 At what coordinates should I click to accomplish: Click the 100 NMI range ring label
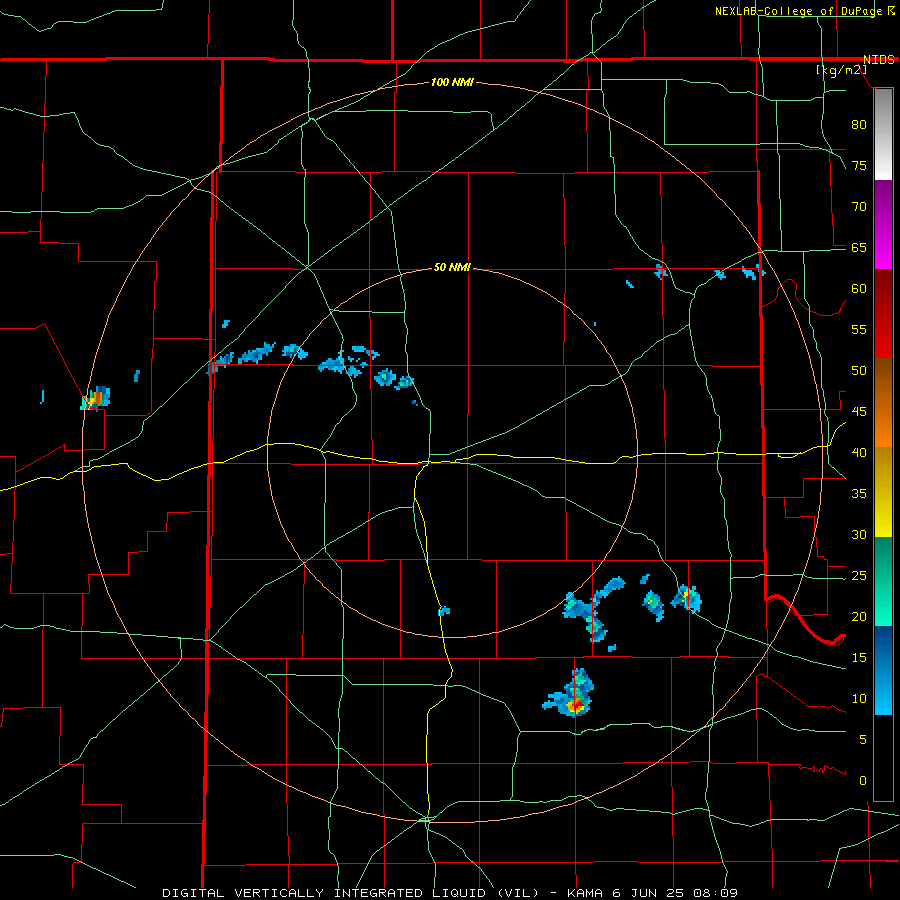(x=452, y=83)
